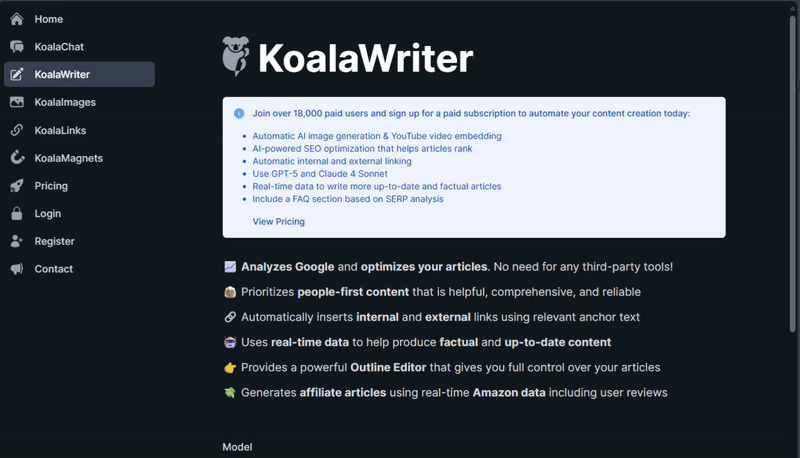Image resolution: width=800 pixels, height=458 pixels.
Task: Go to the Contact sidebar item
Action: 52,269
